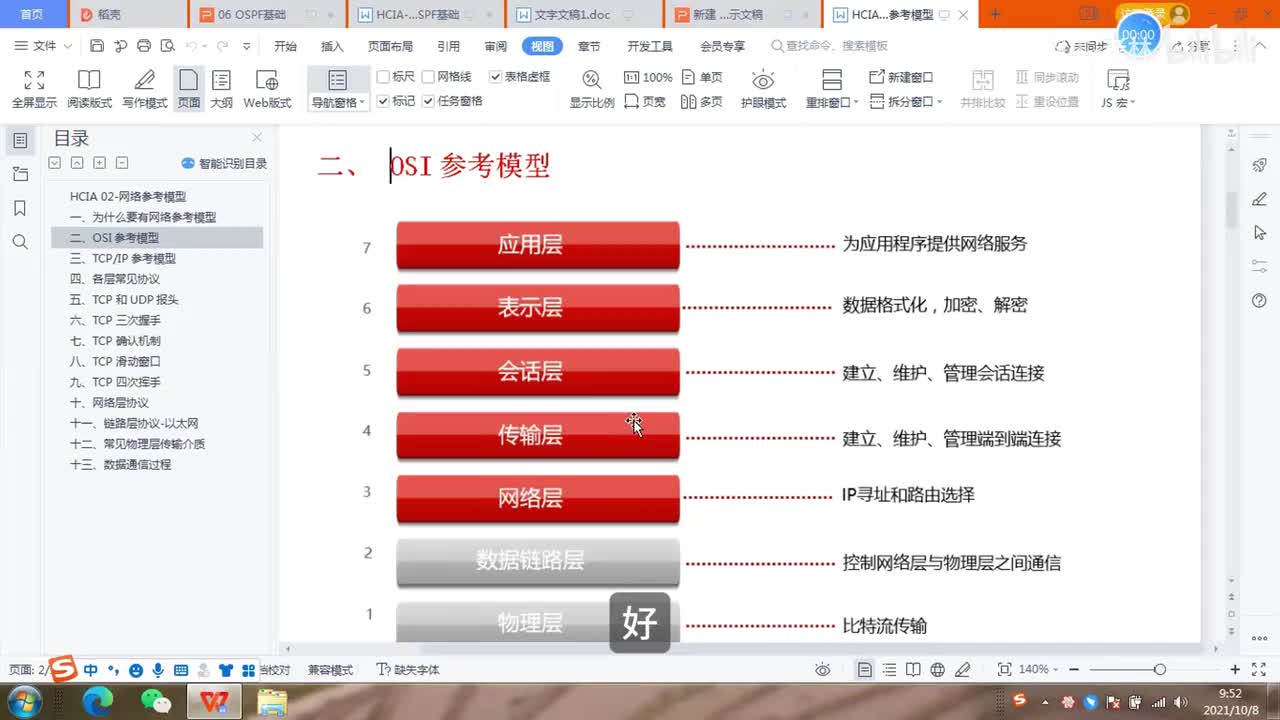Image resolution: width=1280 pixels, height=720 pixels.
Task: Open split window (拆分窗口) dropdown
Action: [906, 101]
